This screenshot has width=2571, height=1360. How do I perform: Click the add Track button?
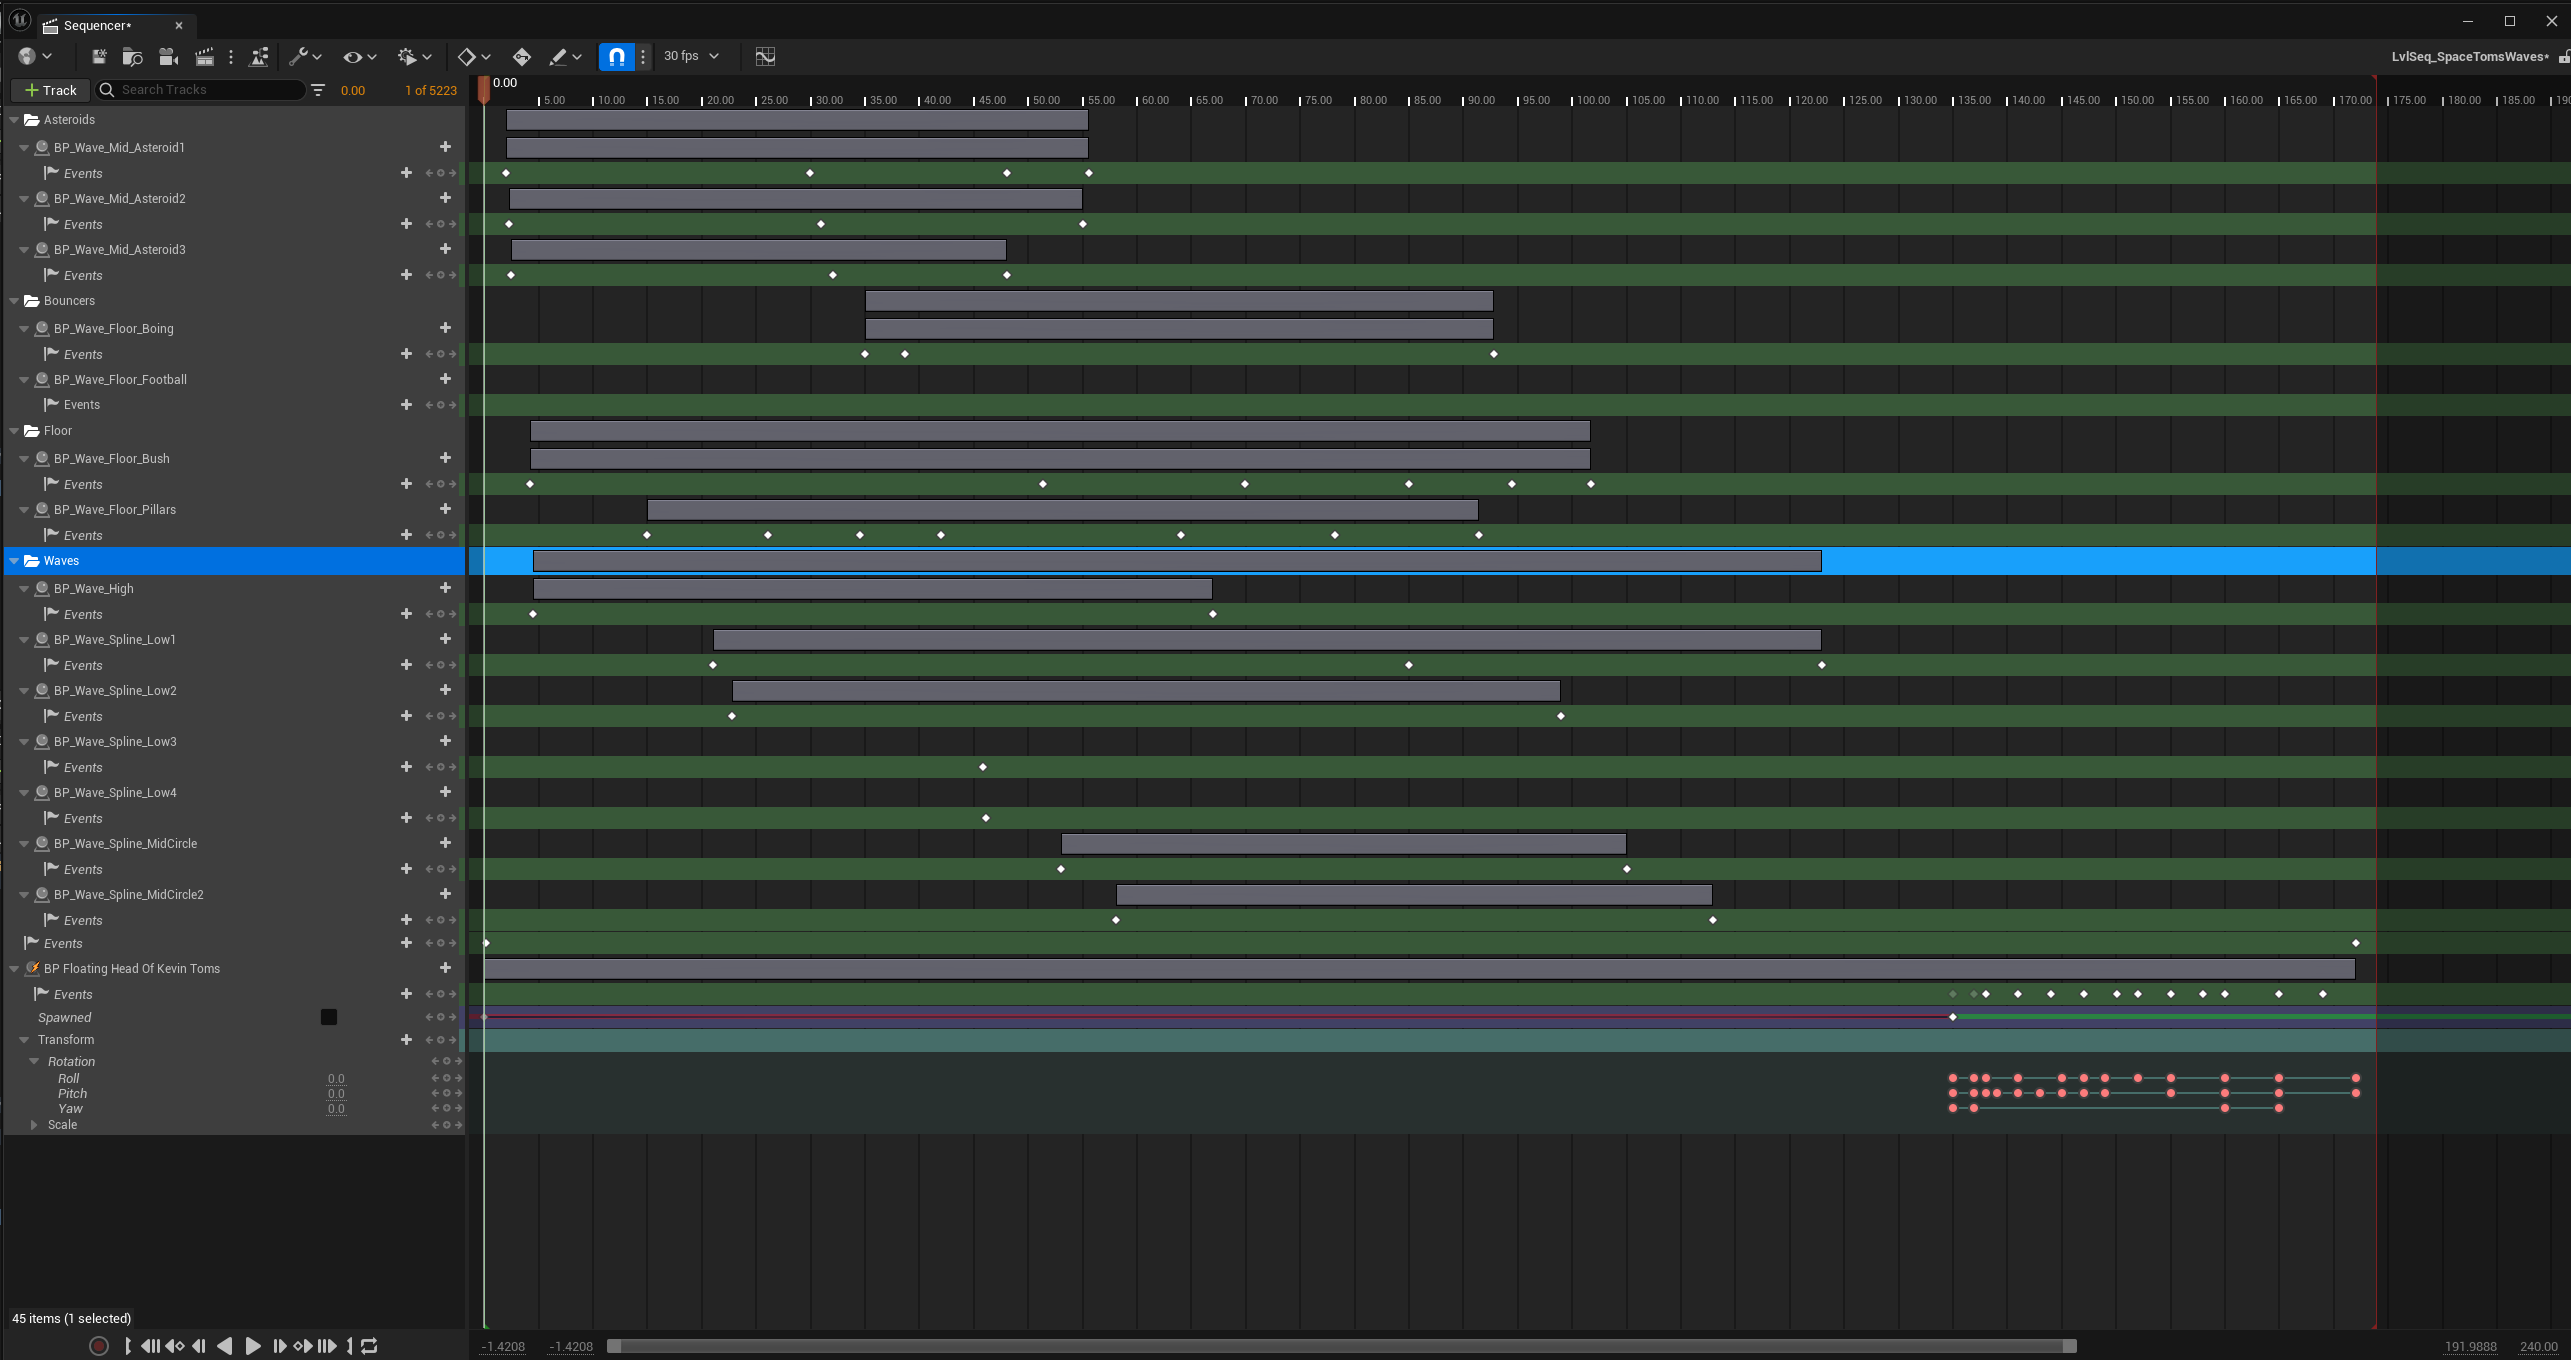(50, 90)
